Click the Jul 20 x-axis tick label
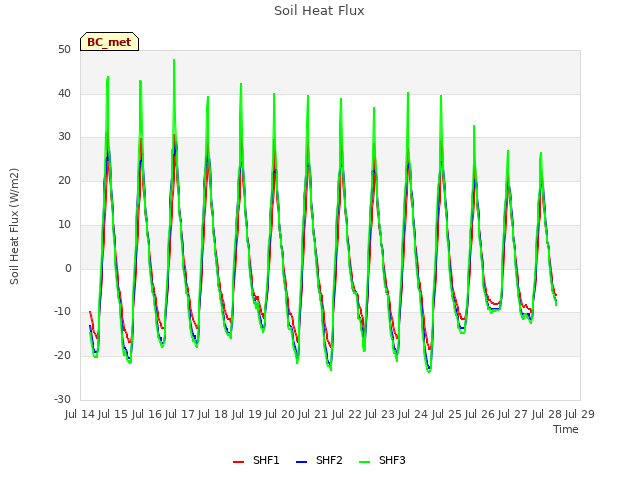The width and height of the screenshot is (640, 480). coord(280,414)
